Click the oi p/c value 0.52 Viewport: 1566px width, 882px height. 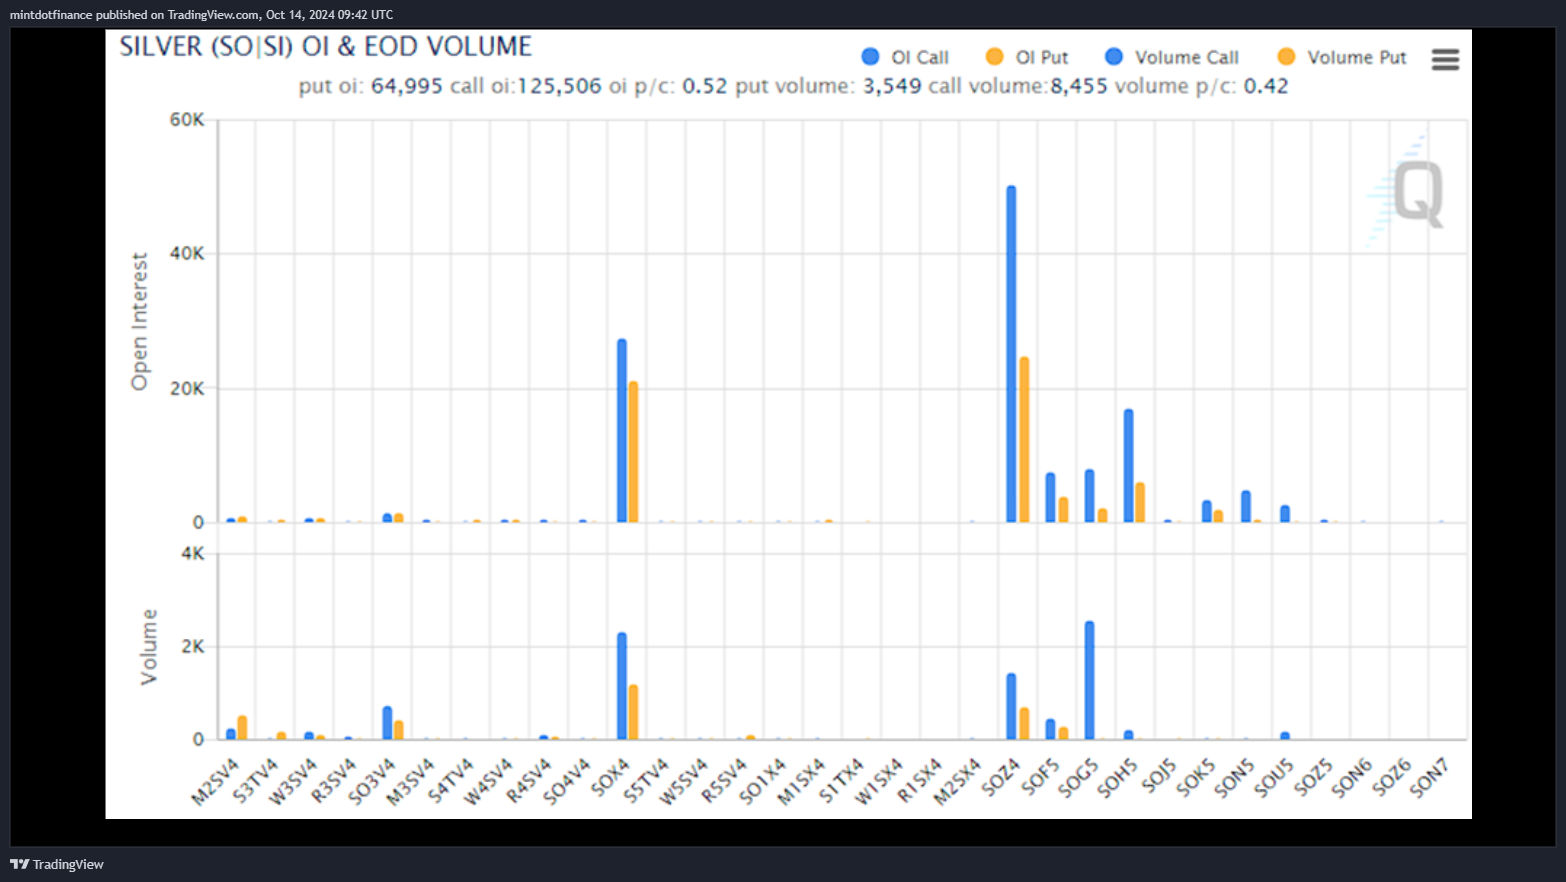tap(705, 86)
